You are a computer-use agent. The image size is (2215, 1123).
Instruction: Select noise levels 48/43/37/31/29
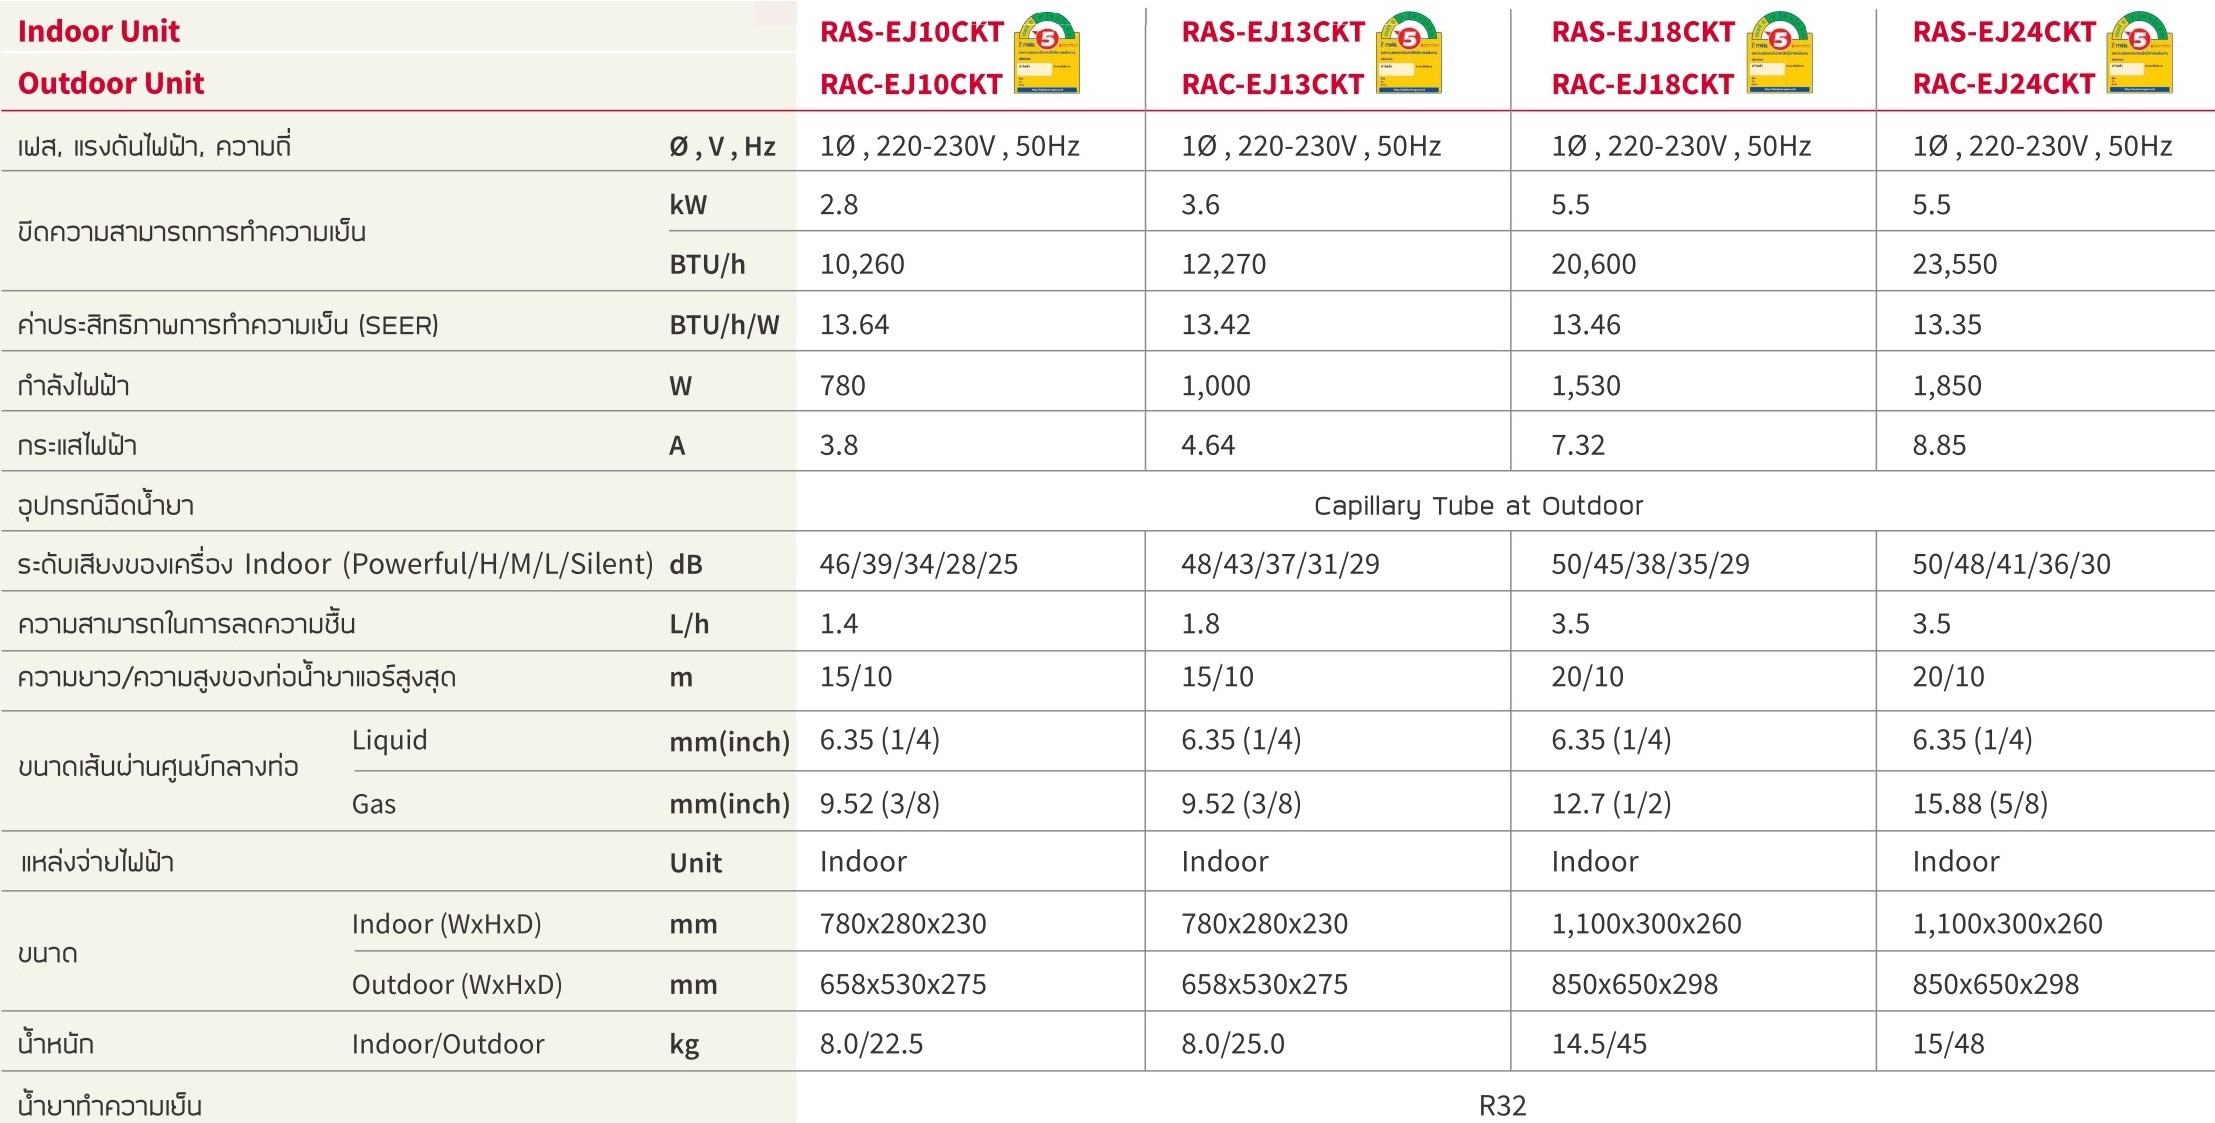point(1280,565)
